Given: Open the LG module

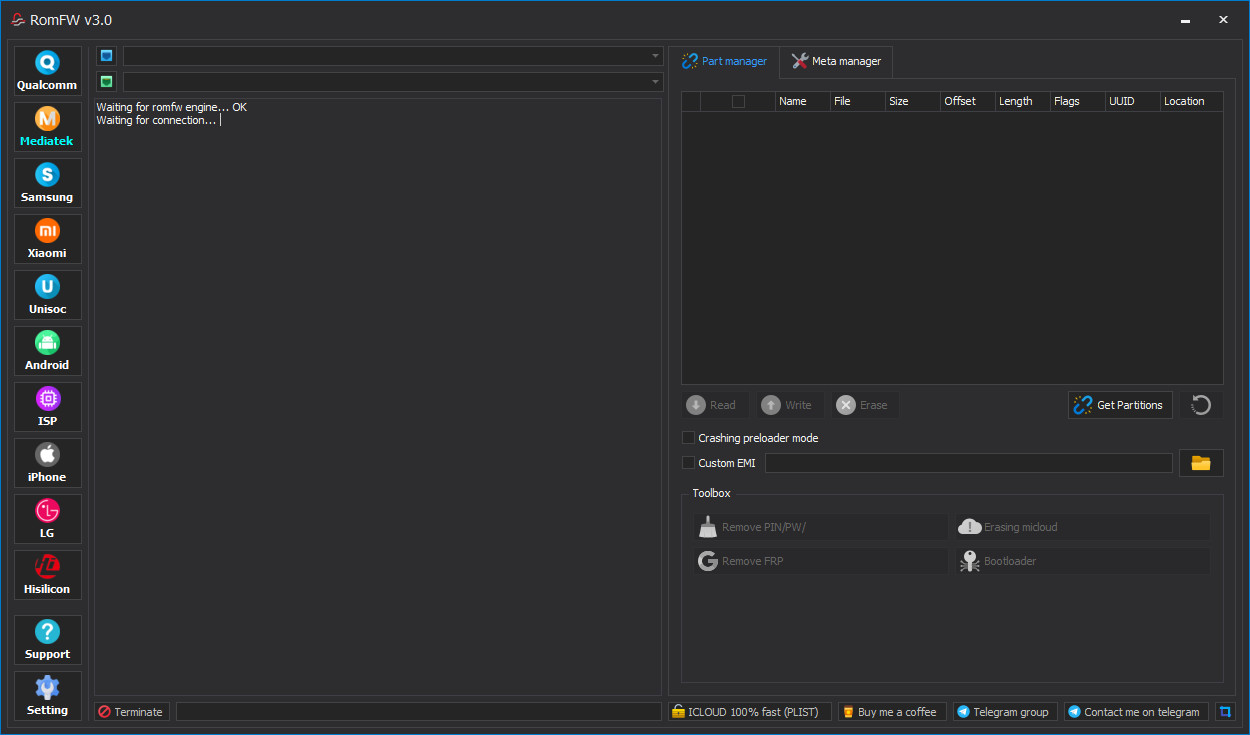Looking at the screenshot, I should tap(47, 519).
